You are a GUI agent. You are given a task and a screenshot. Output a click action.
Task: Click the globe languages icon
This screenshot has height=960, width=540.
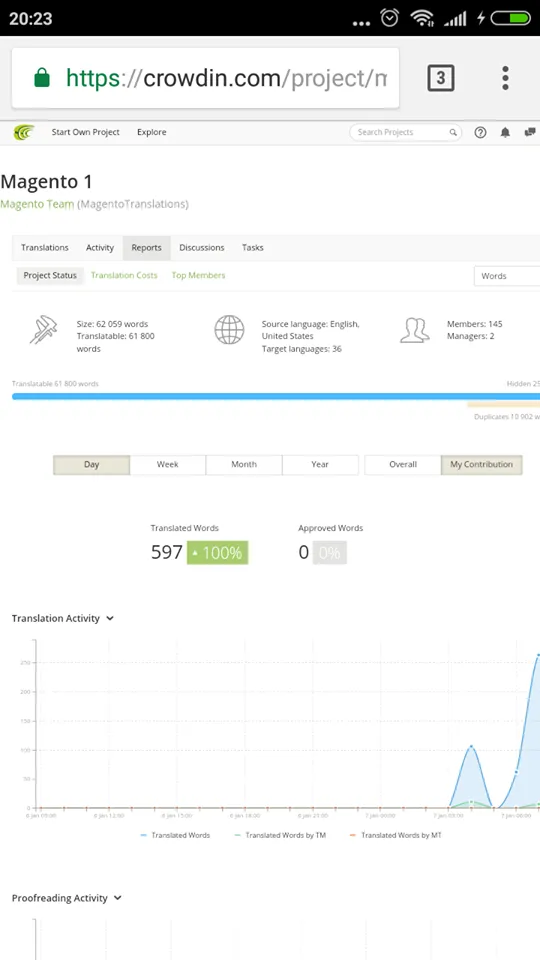pyautogui.click(x=229, y=329)
